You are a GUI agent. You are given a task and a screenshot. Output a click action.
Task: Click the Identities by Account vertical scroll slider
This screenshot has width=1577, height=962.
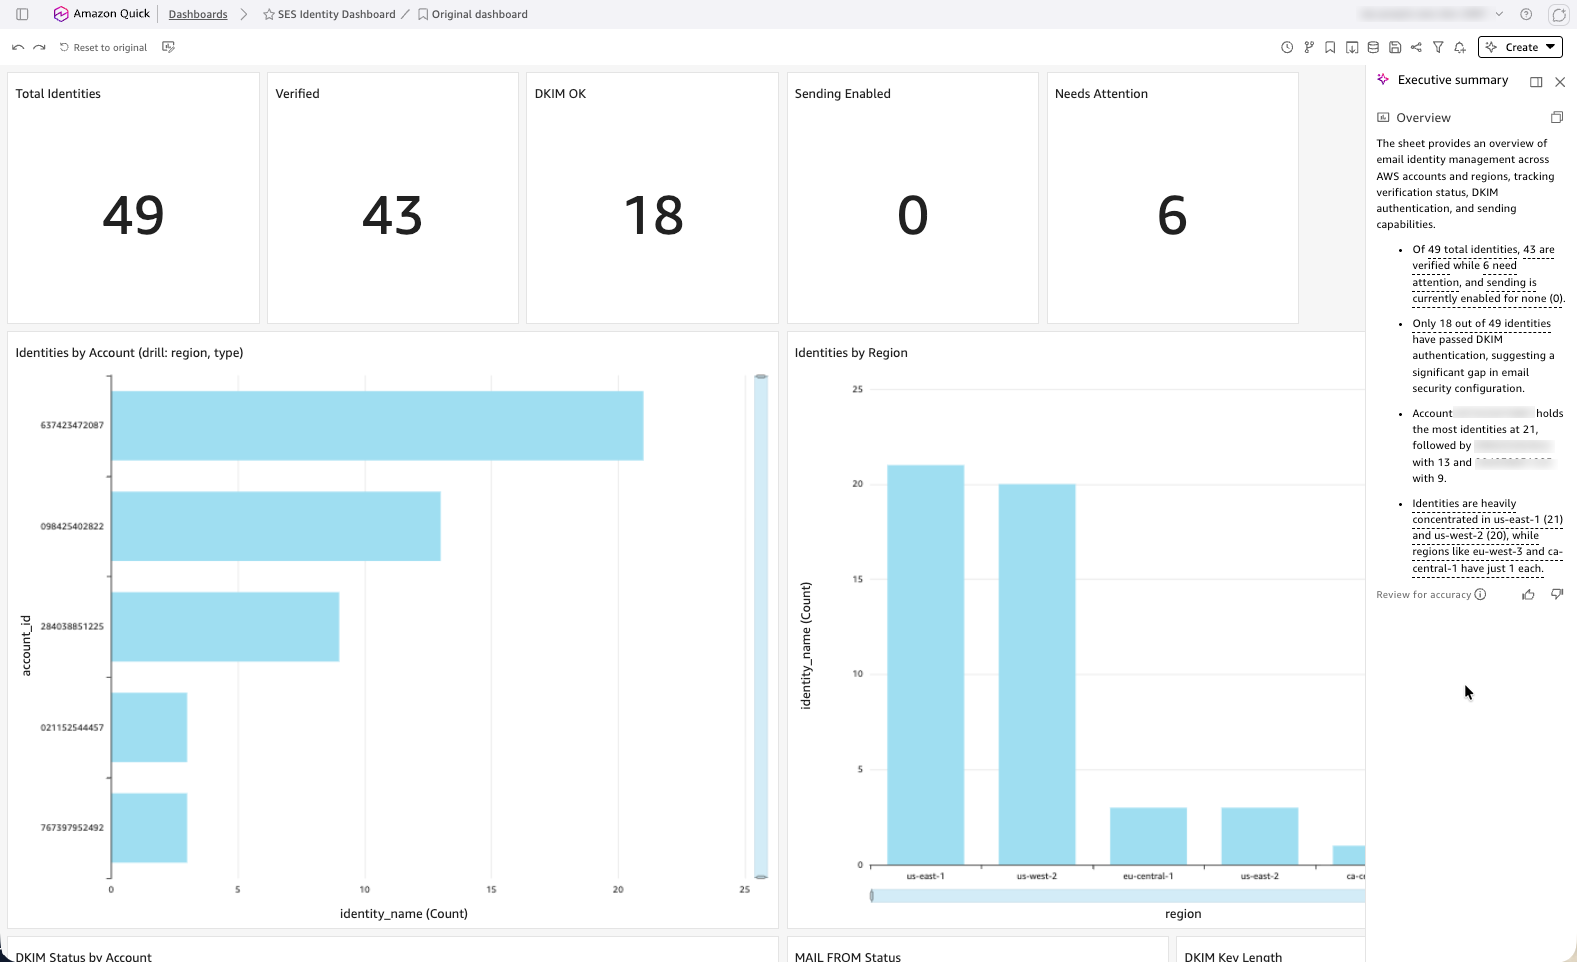[x=761, y=627]
